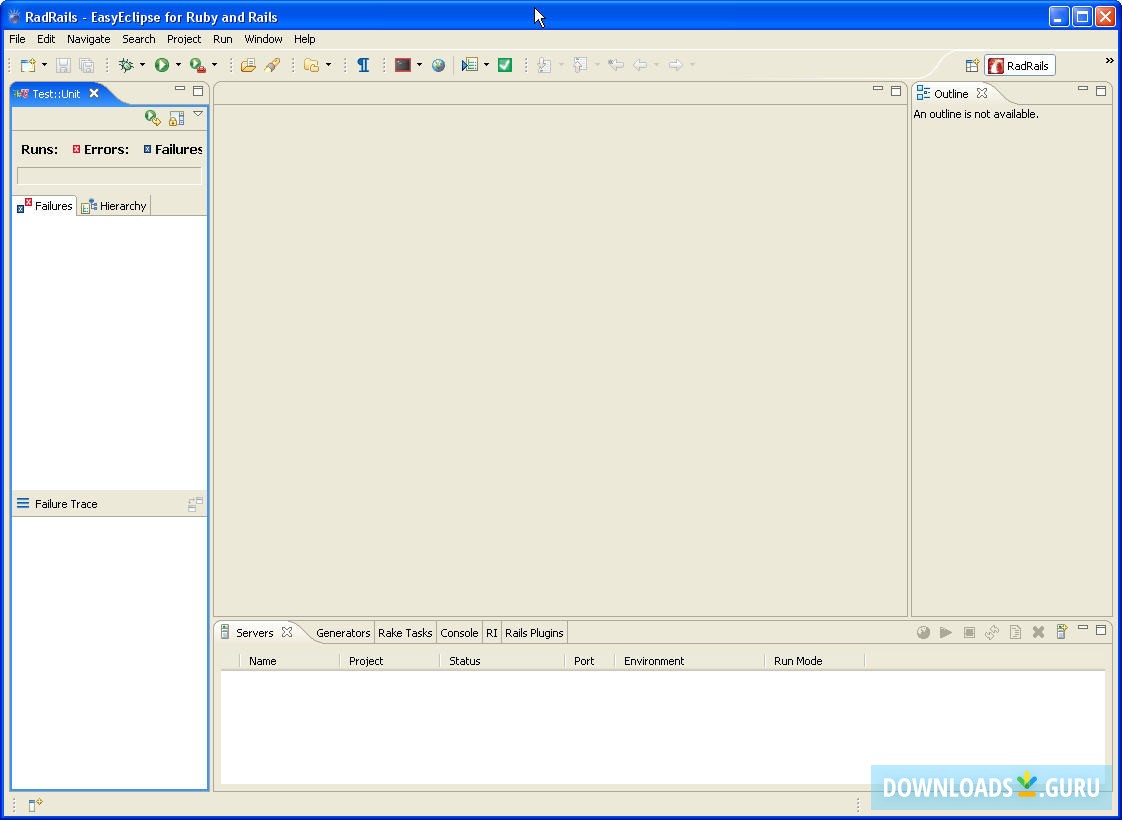The height and width of the screenshot is (820, 1122).
Task: Delete a server with the X icon
Action: click(x=1038, y=632)
